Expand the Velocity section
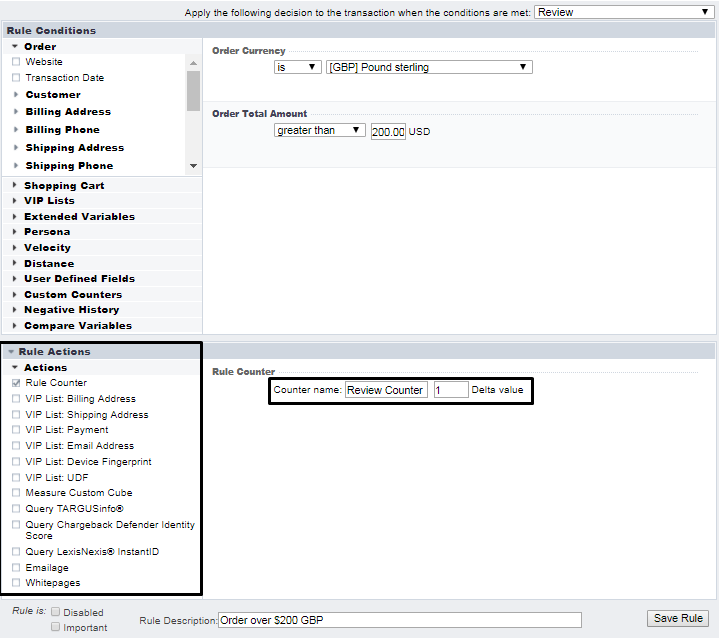Screen dimensions: 719x638 pyautogui.click(x=15, y=247)
